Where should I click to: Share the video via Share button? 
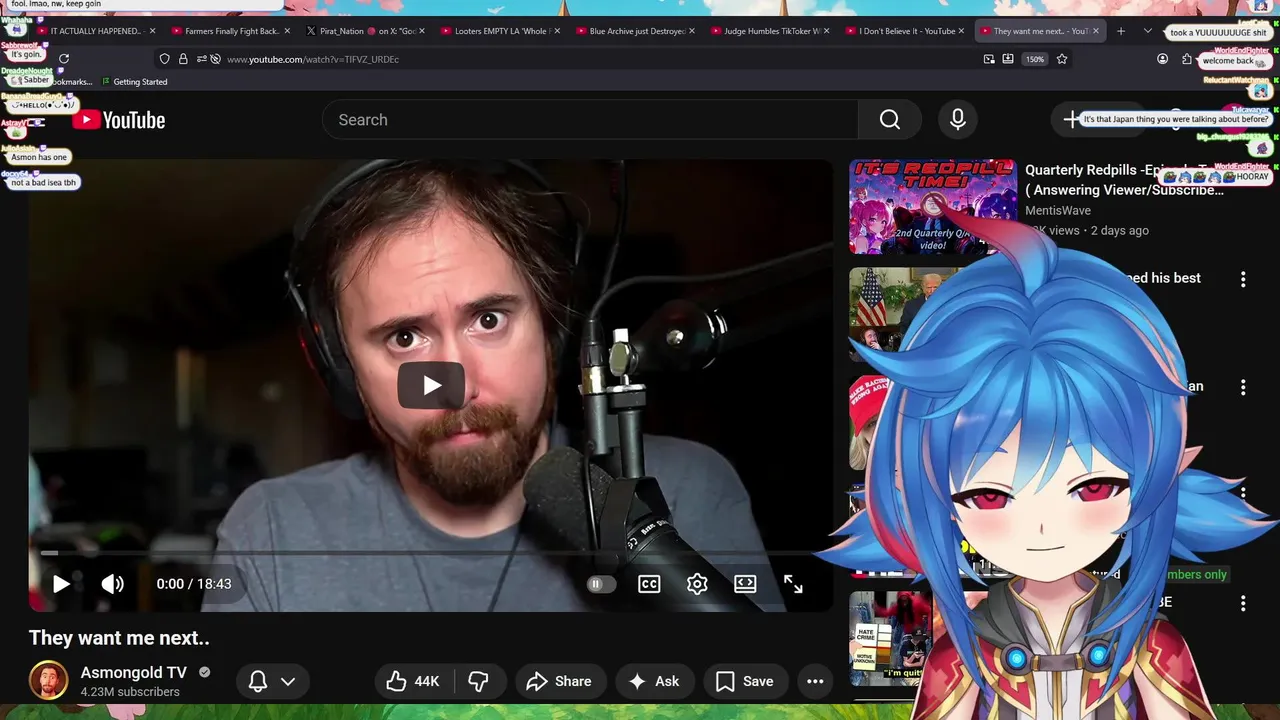coord(559,681)
